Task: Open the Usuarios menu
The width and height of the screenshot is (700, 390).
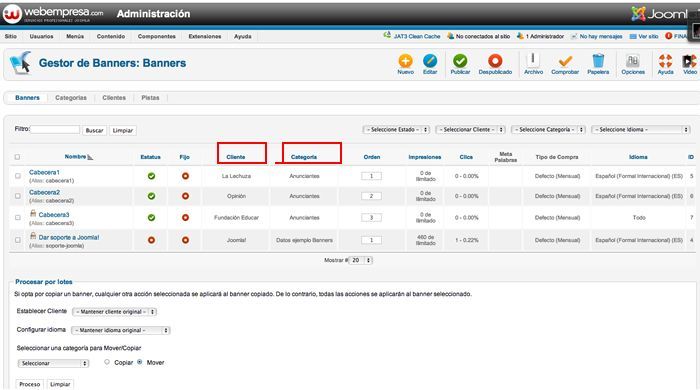Action: pos(42,36)
